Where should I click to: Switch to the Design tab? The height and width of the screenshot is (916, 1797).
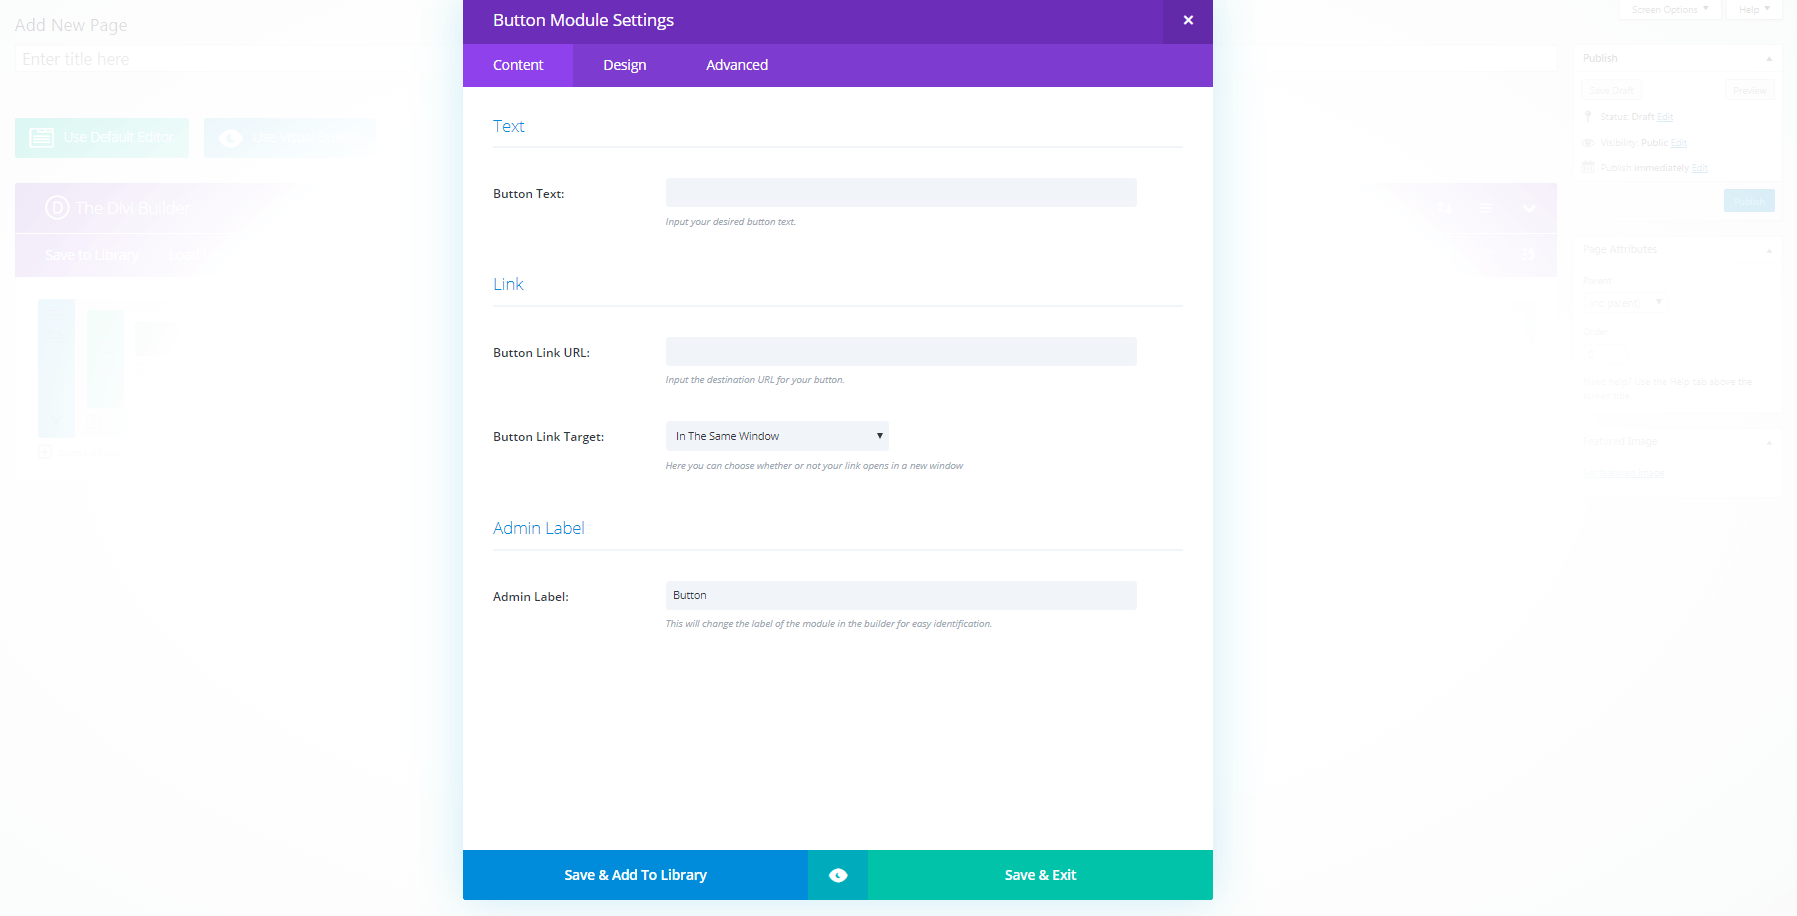[x=624, y=64]
